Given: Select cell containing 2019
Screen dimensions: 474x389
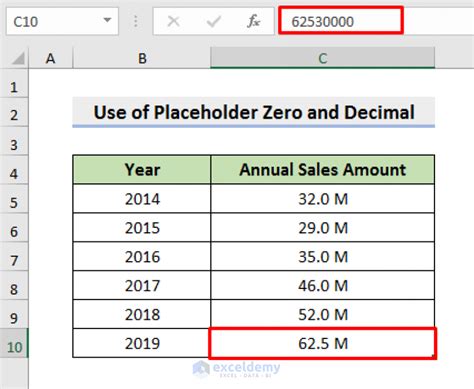Looking at the screenshot, I should (x=142, y=343).
